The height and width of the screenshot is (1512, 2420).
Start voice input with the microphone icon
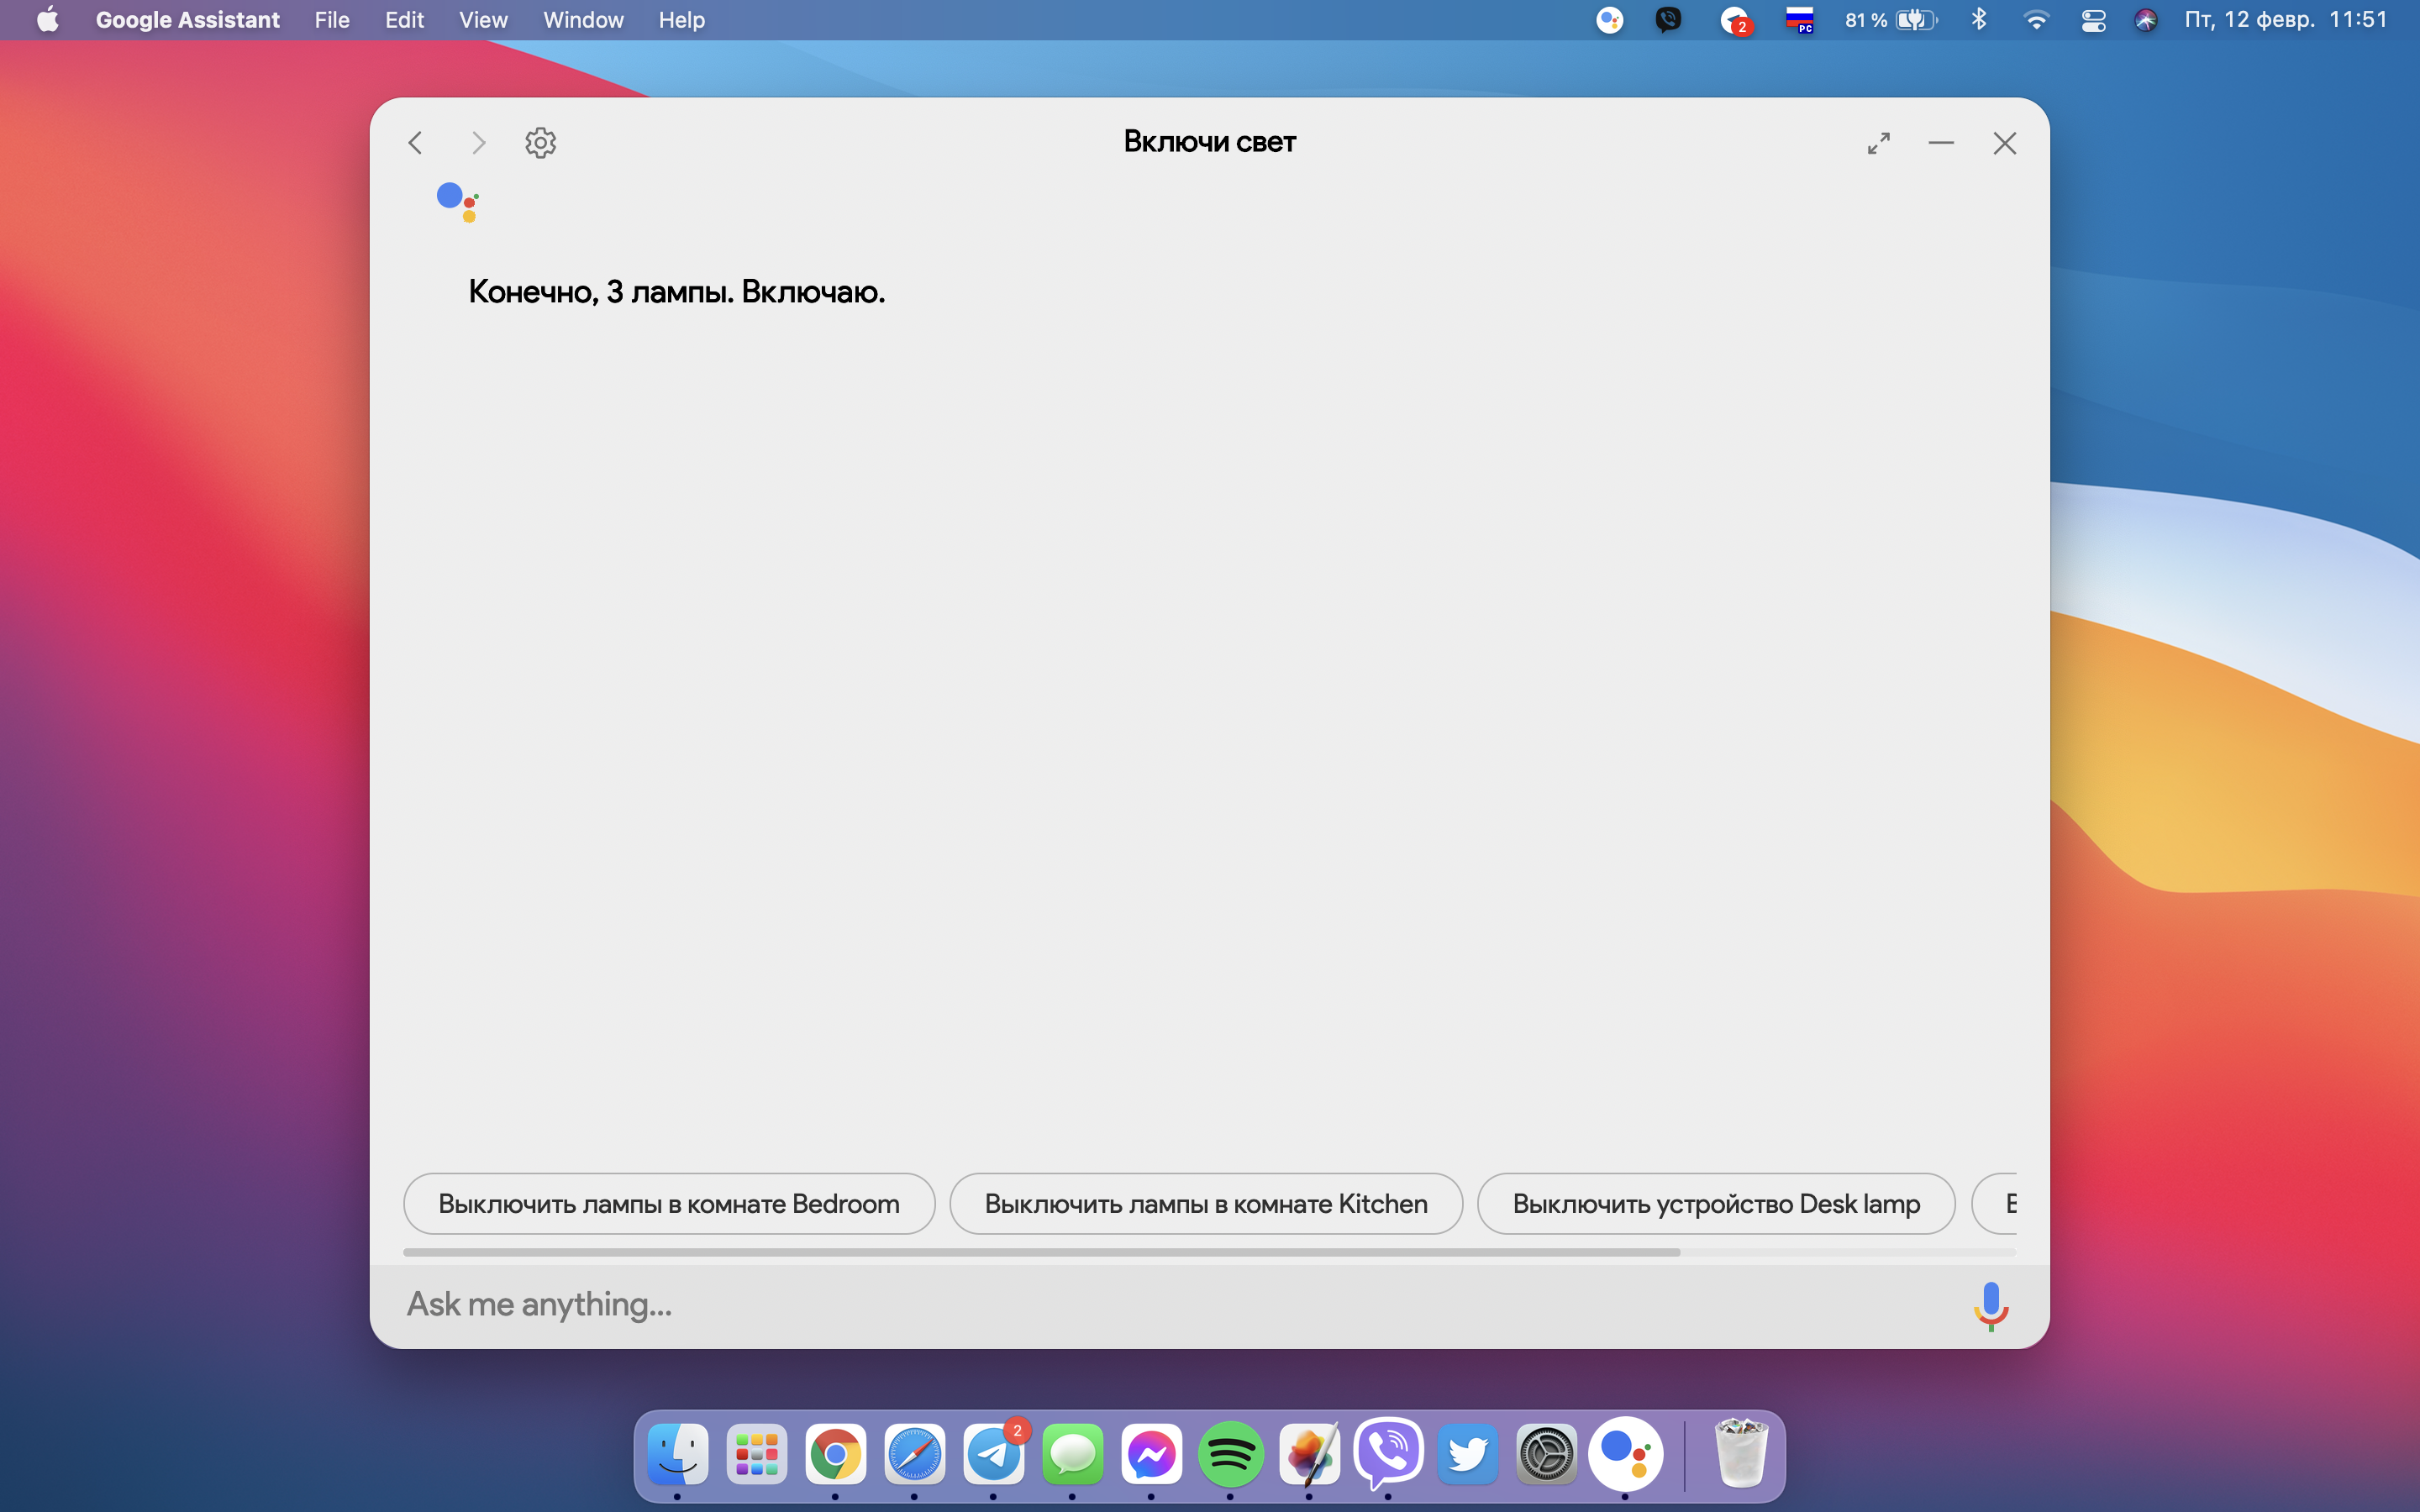pyautogui.click(x=1990, y=1304)
